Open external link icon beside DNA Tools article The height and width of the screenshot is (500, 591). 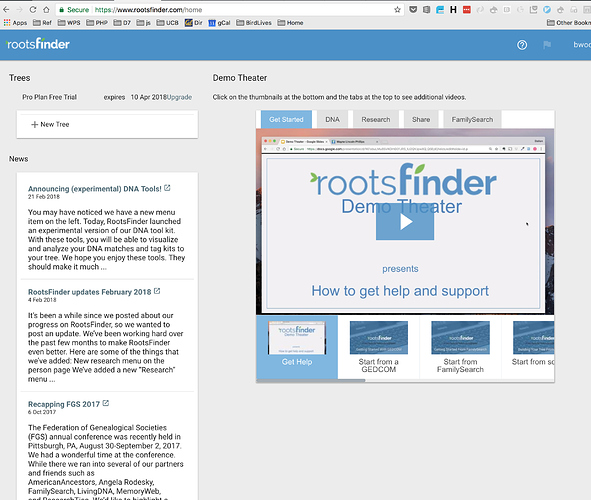point(167,188)
